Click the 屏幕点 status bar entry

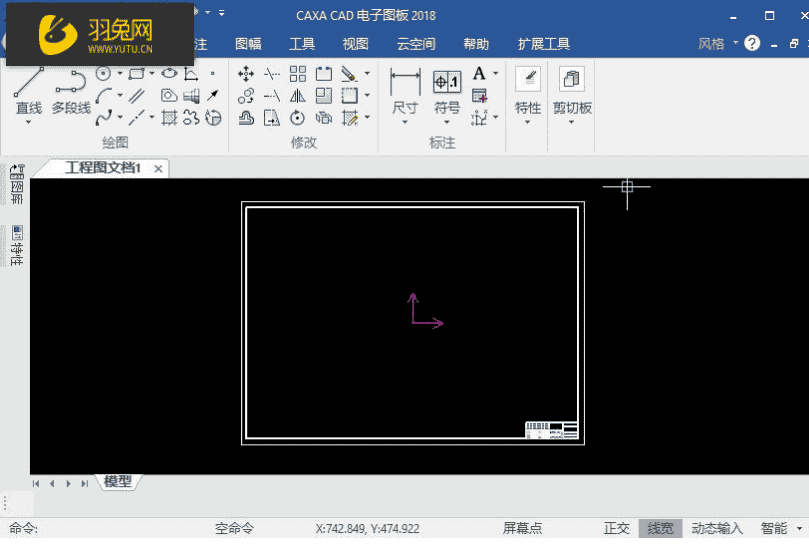(x=522, y=529)
